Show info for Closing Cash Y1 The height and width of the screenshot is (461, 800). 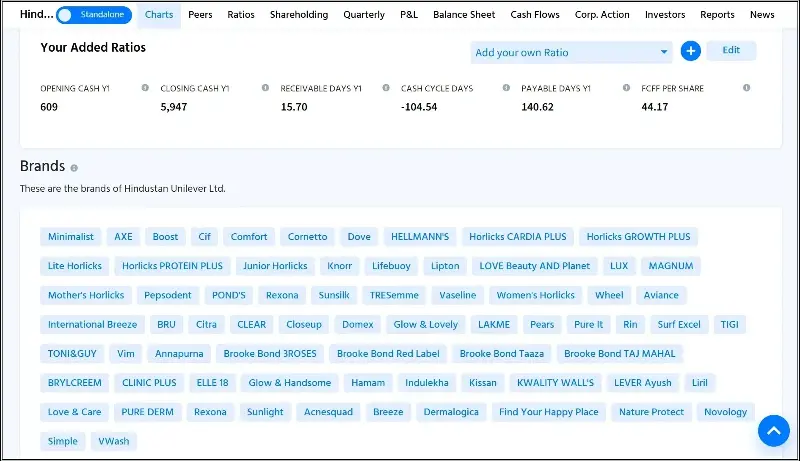pos(265,88)
